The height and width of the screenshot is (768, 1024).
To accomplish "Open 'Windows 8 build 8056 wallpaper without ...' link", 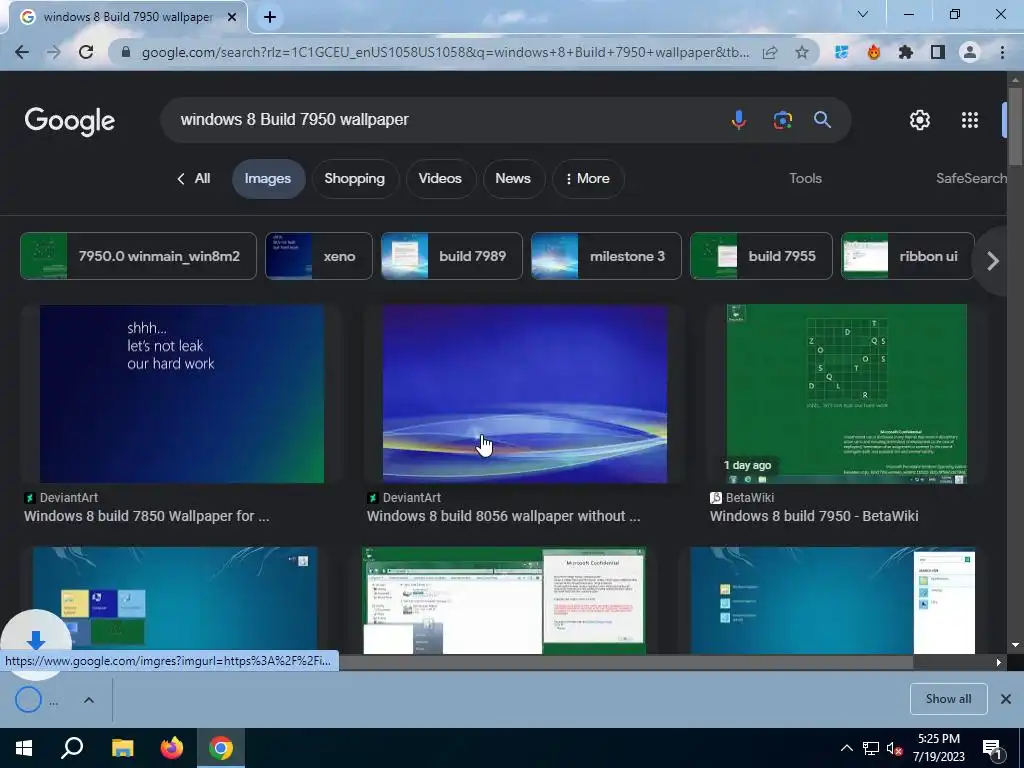I will [504, 516].
